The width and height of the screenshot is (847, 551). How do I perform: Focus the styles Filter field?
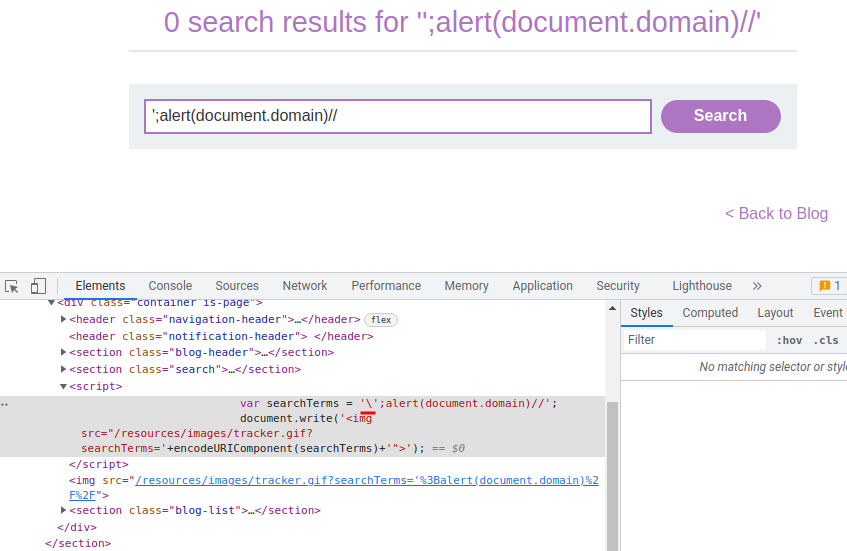pyautogui.click(x=694, y=340)
